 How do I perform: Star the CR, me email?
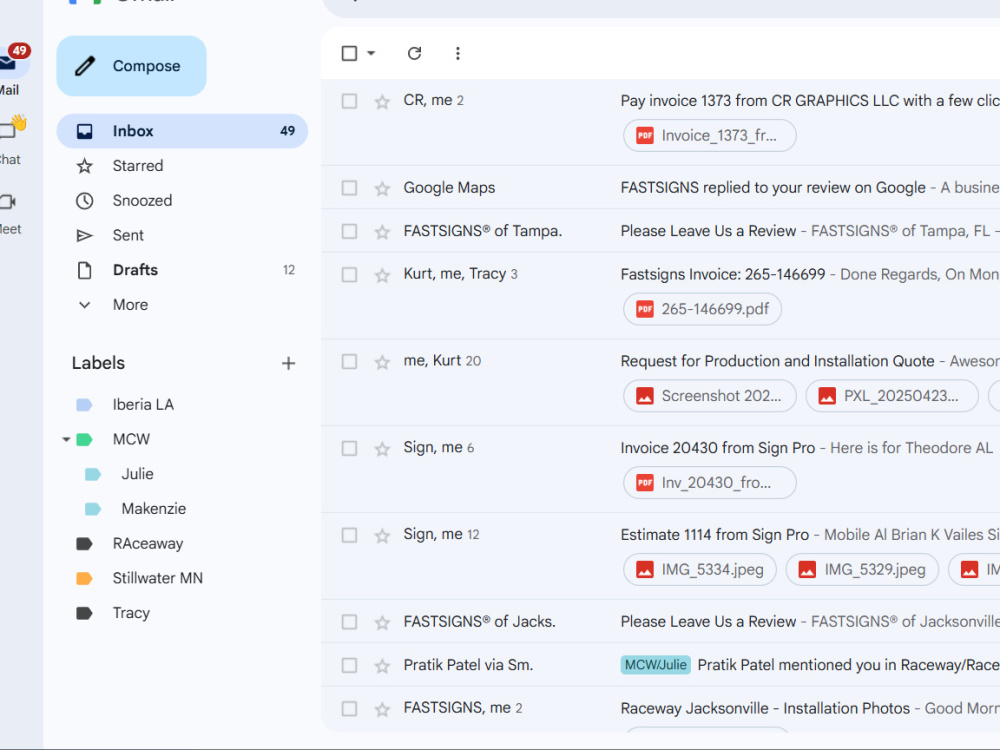click(x=382, y=101)
